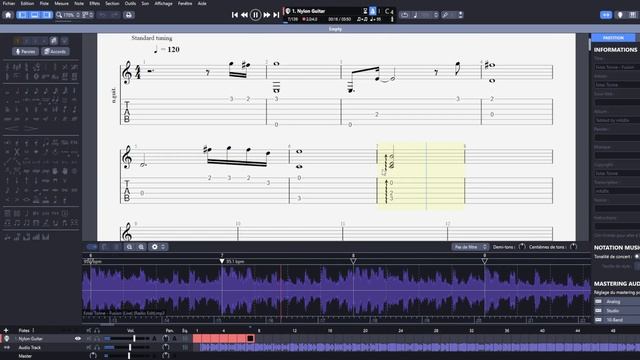640x360 pixels.
Task: Adjust the Demi-tons knob
Action: (522, 247)
